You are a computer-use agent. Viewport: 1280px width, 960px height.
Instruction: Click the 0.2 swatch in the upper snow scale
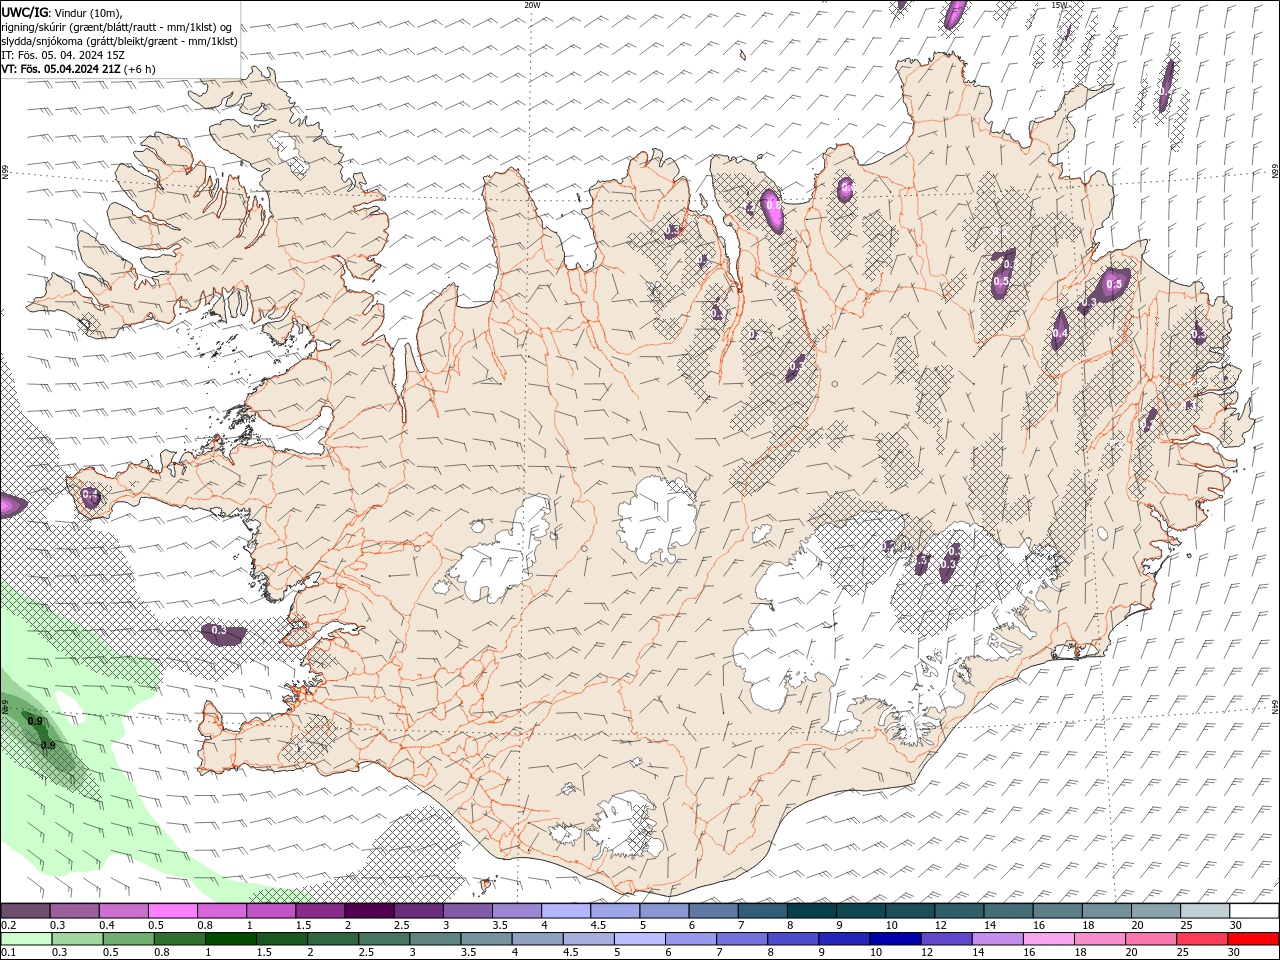pos(26,911)
